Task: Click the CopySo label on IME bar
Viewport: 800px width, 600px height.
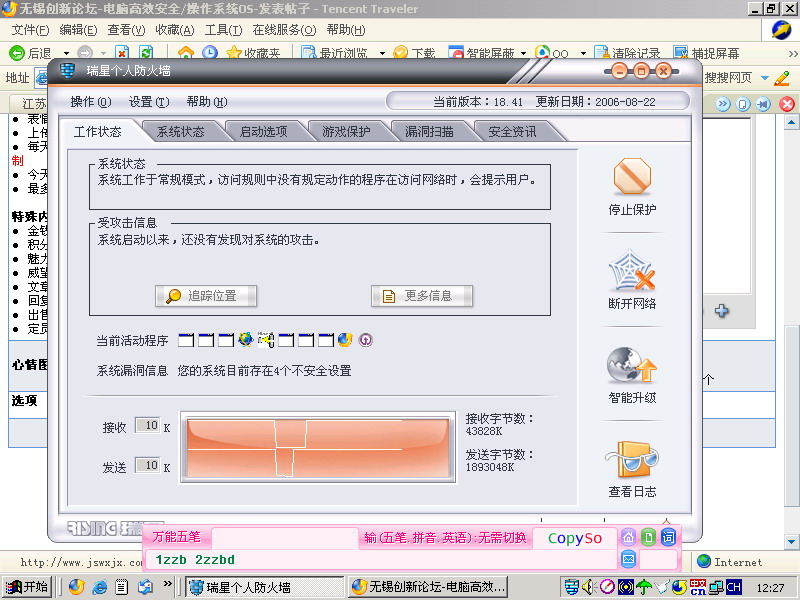Action: pyautogui.click(x=574, y=538)
